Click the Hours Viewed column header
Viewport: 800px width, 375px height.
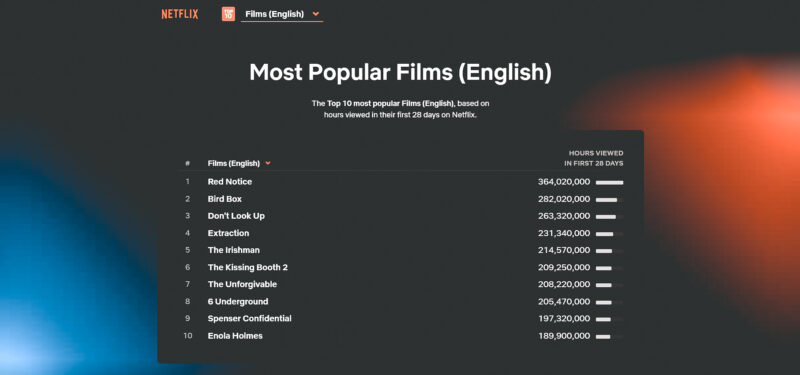point(594,158)
